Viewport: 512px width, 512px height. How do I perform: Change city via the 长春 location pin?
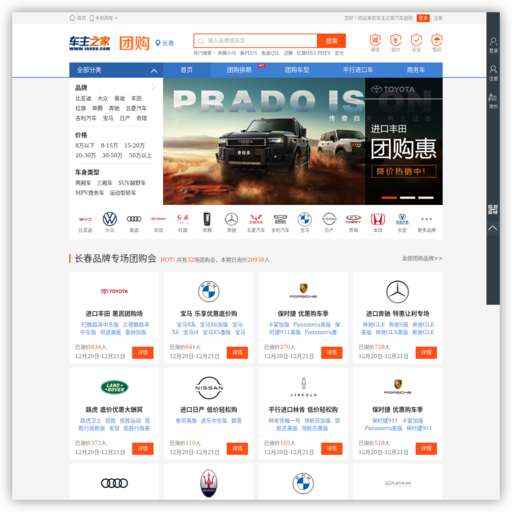point(164,43)
